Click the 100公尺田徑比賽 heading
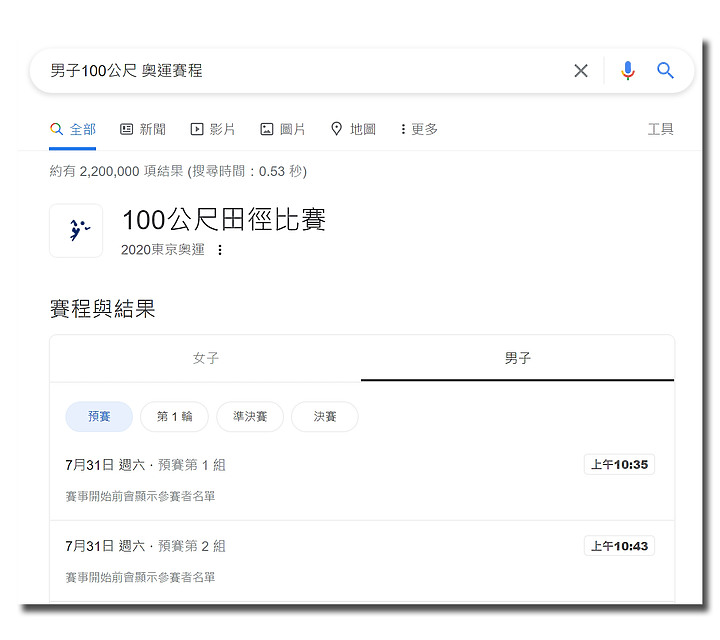 pos(224,219)
